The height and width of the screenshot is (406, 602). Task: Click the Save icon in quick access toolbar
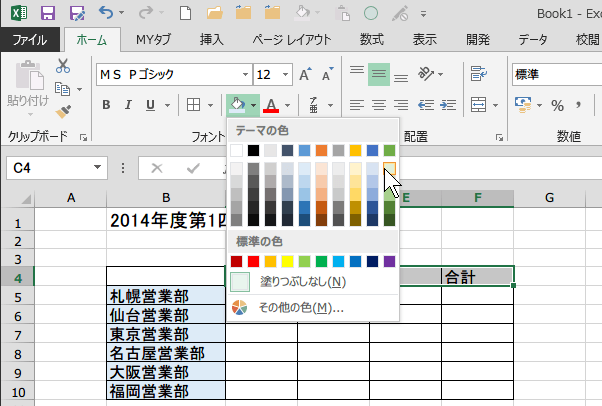(48, 14)
